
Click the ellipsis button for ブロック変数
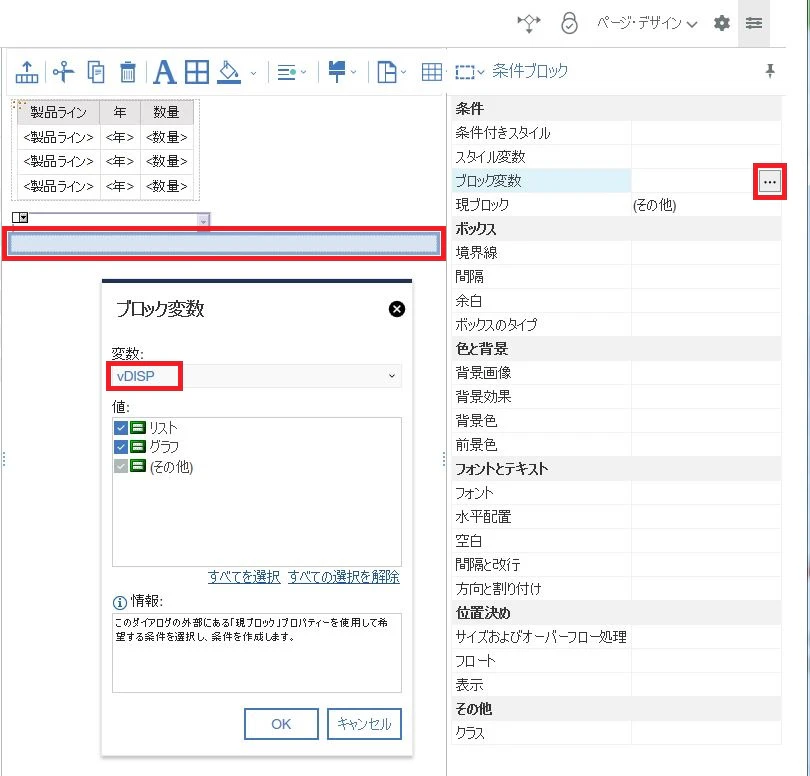point(770,182)
